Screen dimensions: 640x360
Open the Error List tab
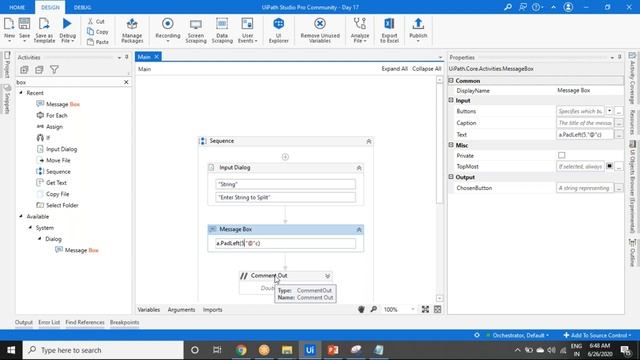49,322
